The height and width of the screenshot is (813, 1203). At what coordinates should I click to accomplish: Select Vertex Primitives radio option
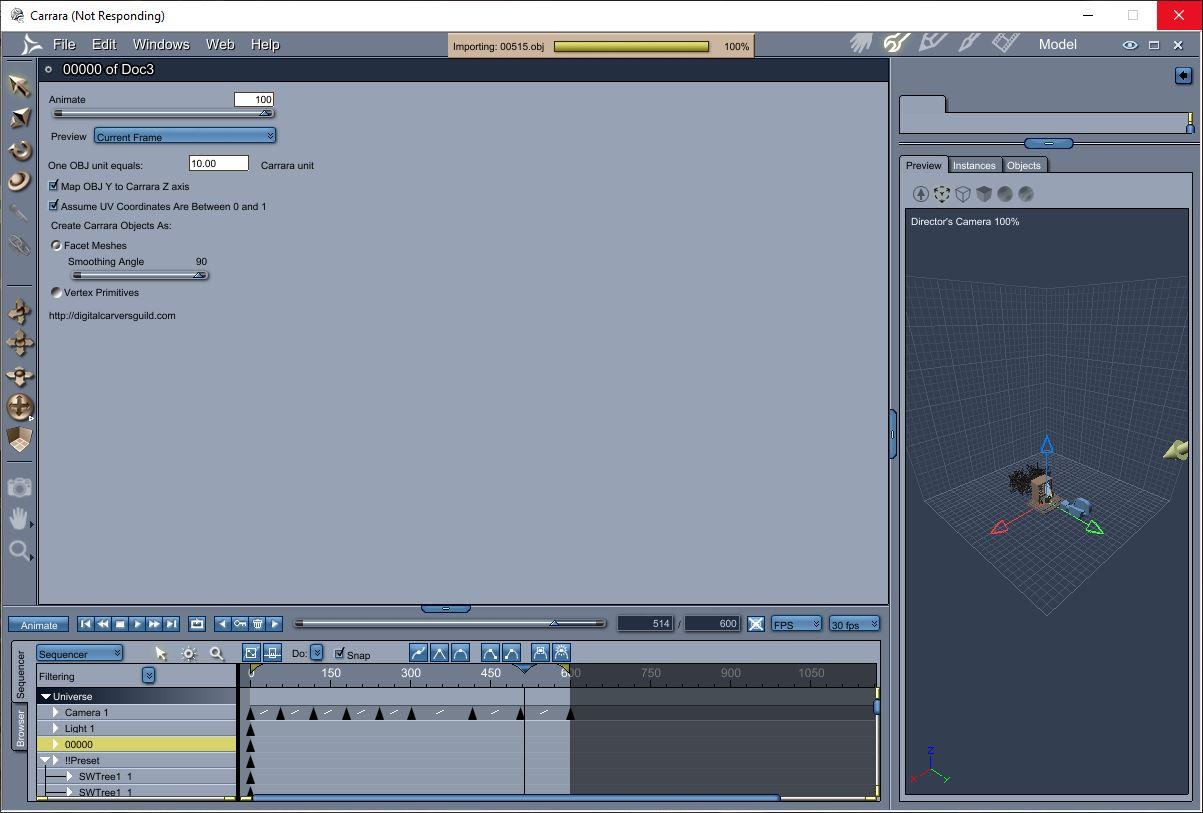[x=56, y=292]
